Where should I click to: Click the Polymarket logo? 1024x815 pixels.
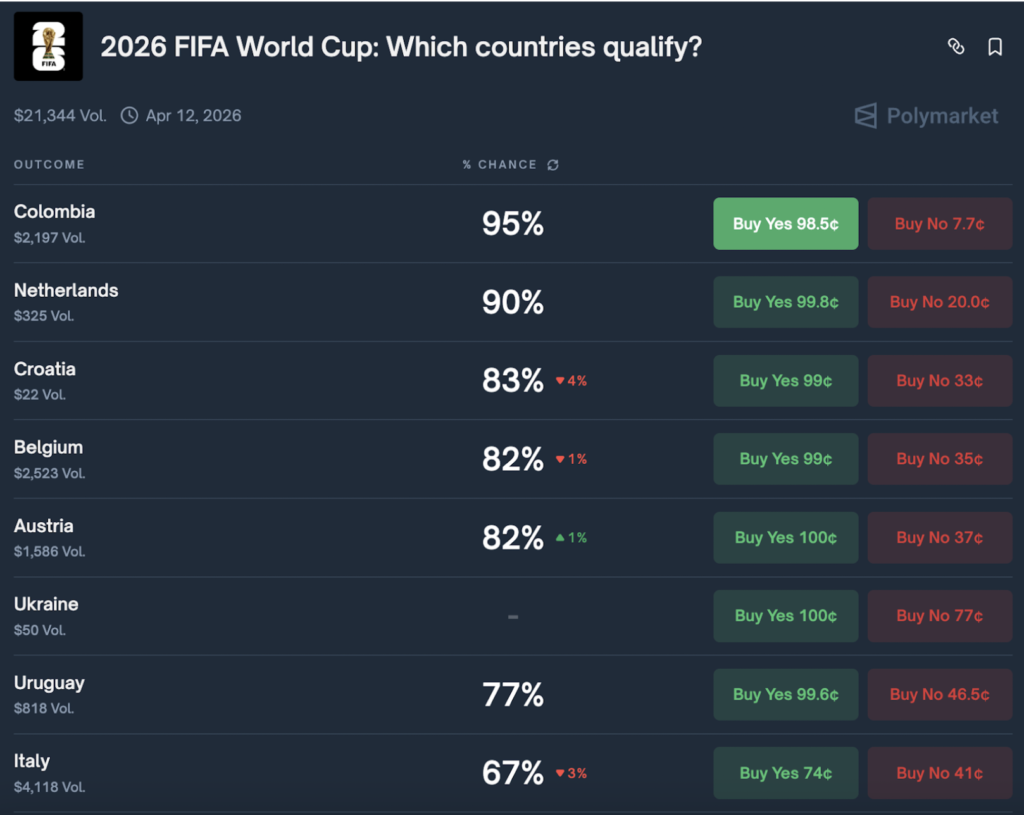[926, 116]
